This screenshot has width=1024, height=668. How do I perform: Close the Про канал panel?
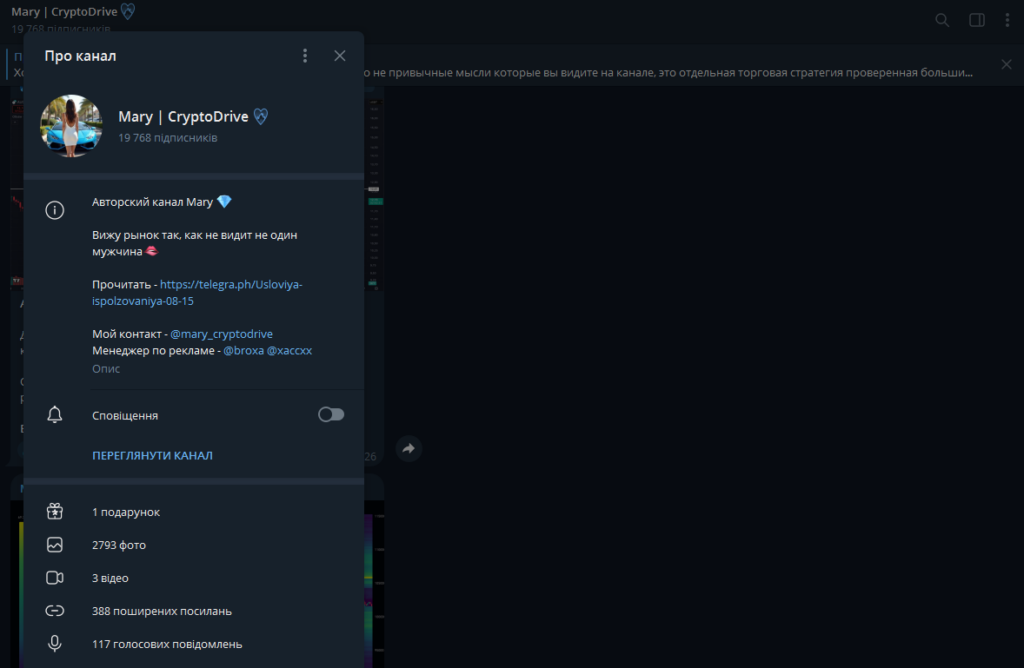(340, 56)
